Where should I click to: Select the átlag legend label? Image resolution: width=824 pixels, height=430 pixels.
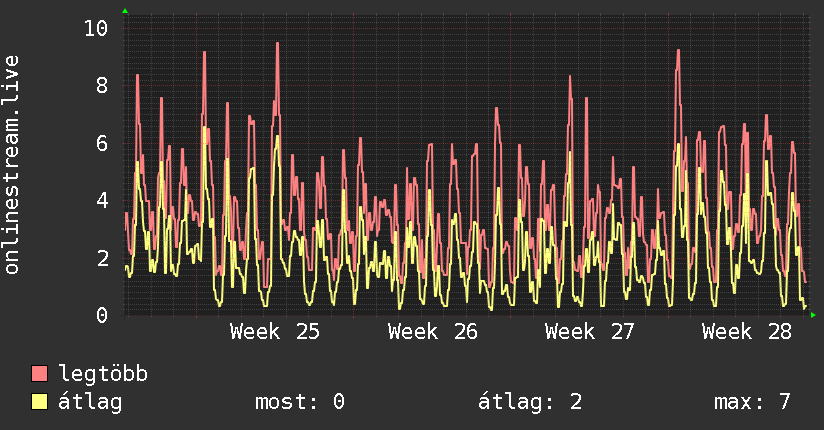tap(90, 402)
